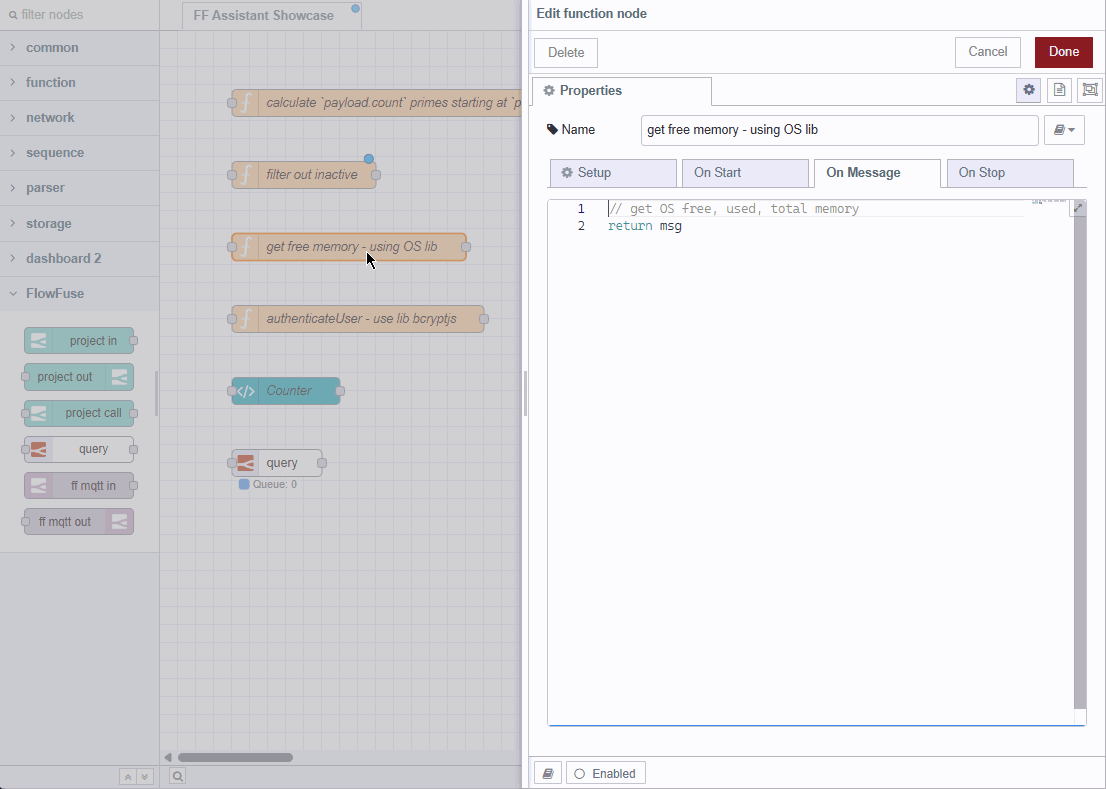The image size is (1106, 789).
Task: Toggle the Enabled state of the function node
Action: click(x=605, y=772)
